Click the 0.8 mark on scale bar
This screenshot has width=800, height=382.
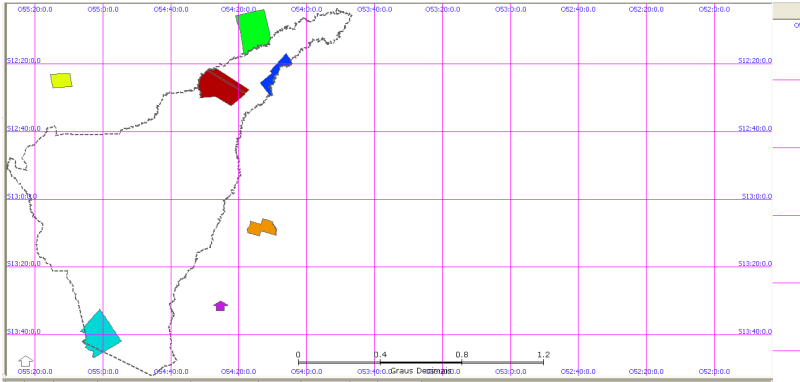point(462,354)
